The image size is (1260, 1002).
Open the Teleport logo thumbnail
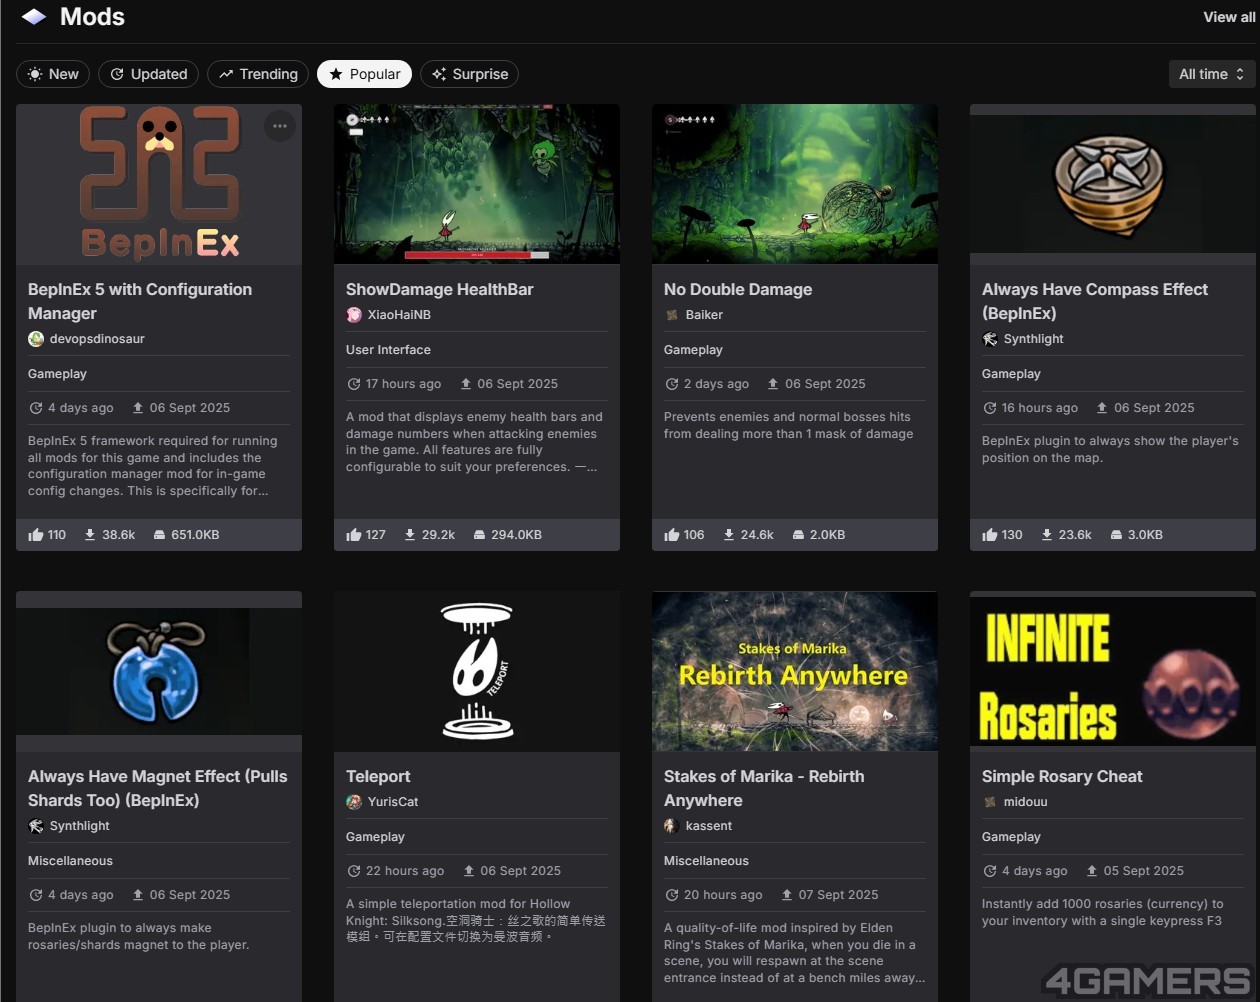[x=477, y=671]
